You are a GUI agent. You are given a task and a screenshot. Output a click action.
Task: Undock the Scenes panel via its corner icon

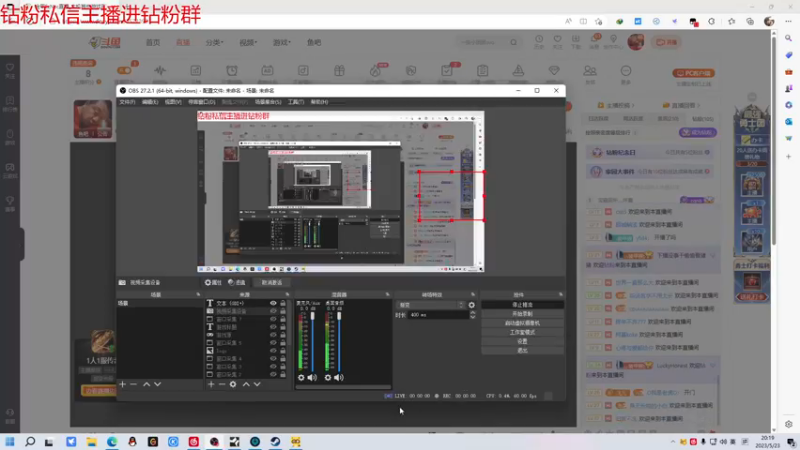198,294
